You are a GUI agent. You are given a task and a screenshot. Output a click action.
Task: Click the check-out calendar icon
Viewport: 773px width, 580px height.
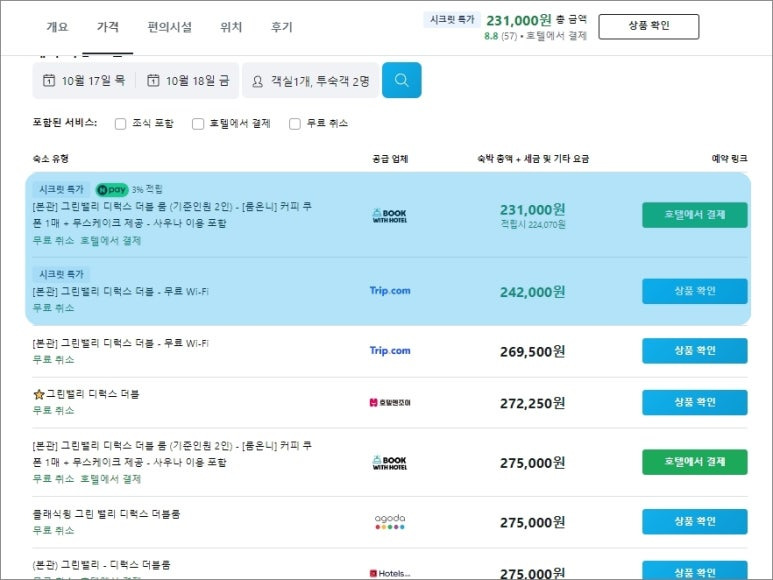[x=153, y=80]
